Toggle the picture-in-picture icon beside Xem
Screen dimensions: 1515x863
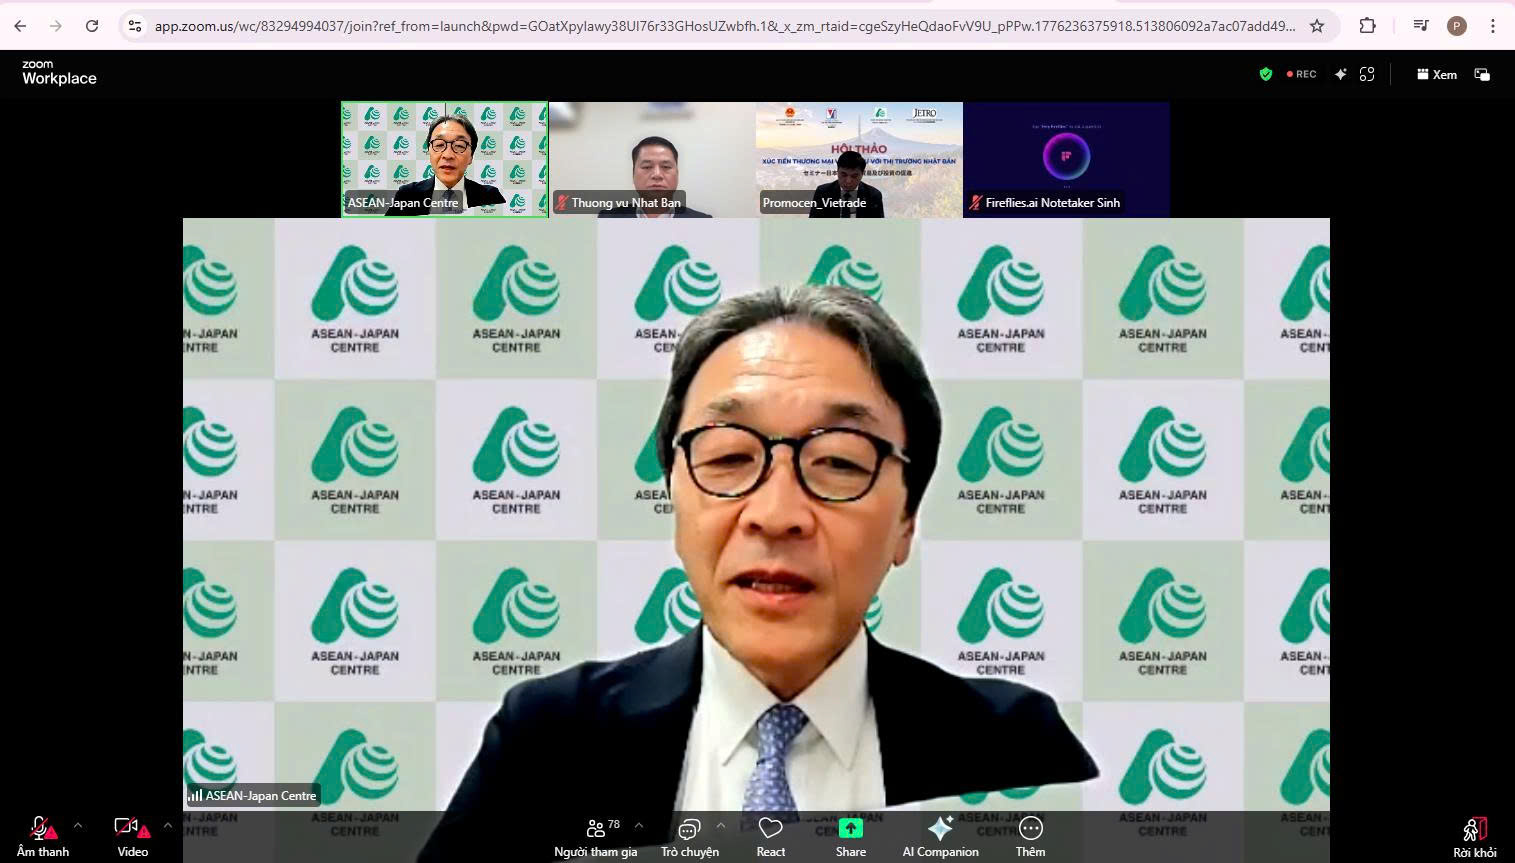[1482, 74]
